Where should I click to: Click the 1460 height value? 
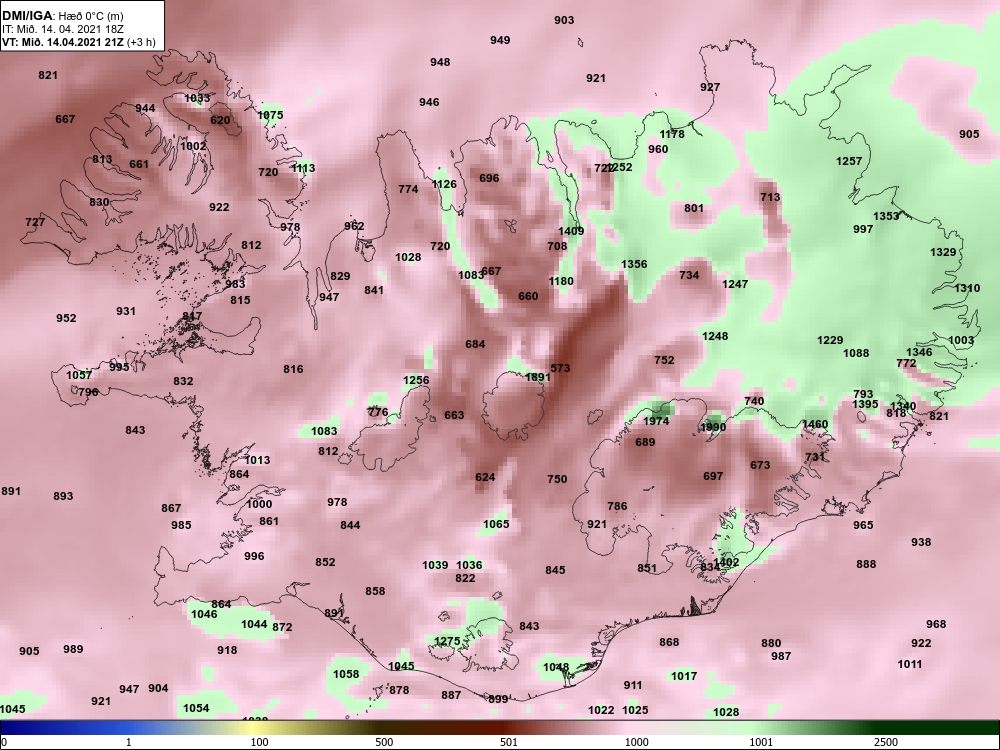[815, 425]
